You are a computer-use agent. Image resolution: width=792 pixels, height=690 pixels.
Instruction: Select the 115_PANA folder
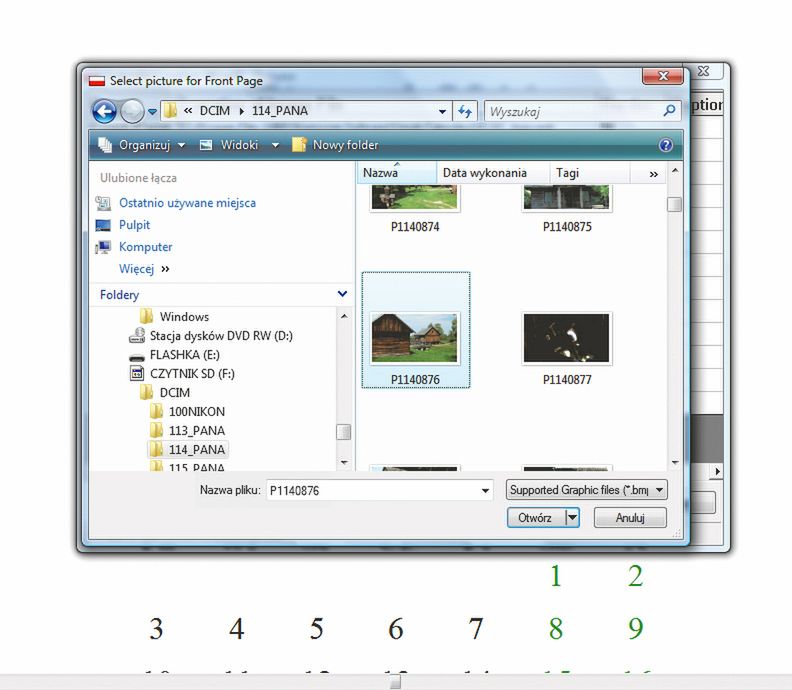pos(196,467)
